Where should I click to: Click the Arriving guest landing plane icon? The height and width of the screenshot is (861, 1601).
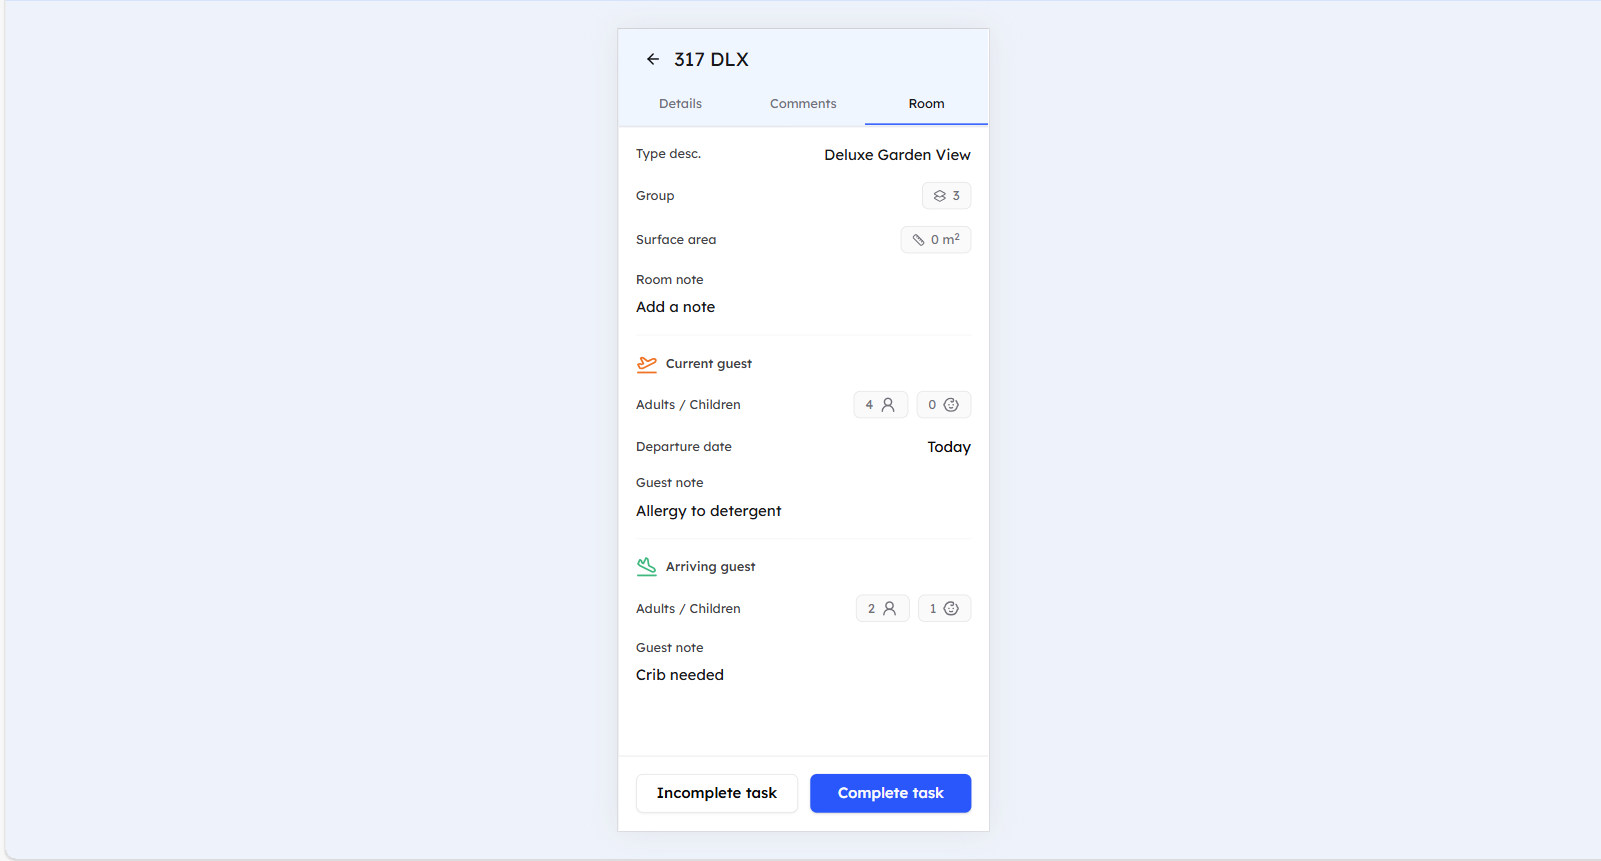pyautogui.click(x=647, y=567)
